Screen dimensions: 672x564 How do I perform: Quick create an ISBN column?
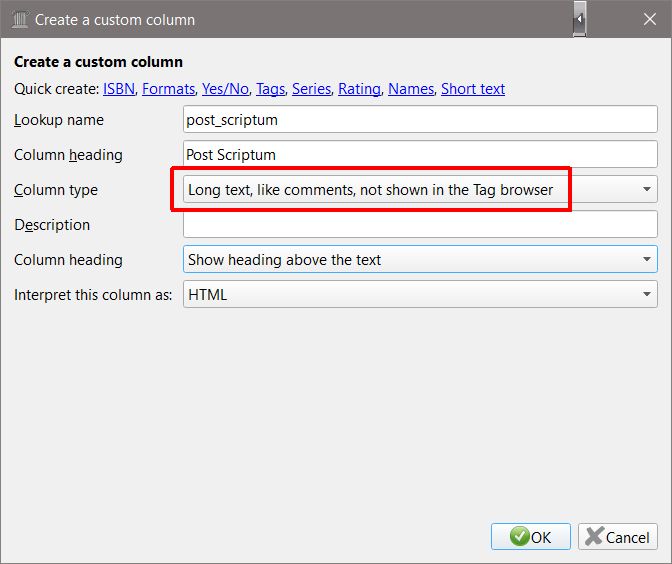pyautogui.click(x=119, y=89)
